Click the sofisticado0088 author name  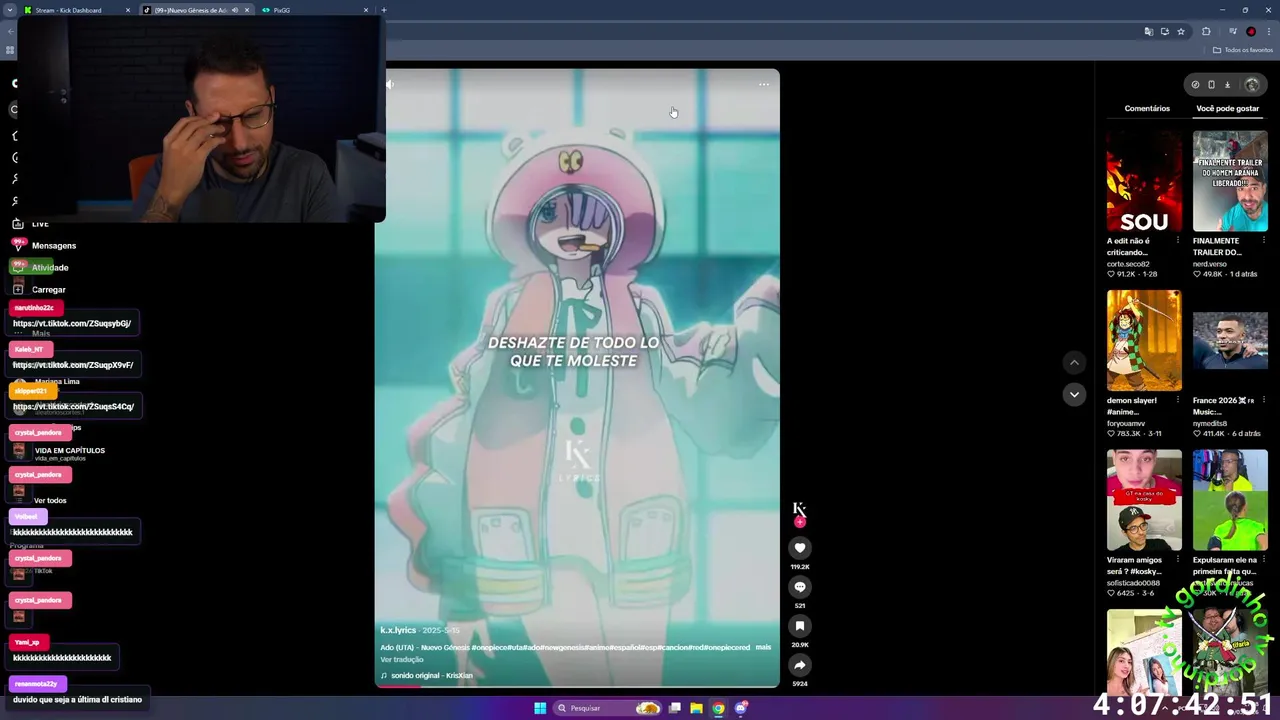(x=1133, y=582)
